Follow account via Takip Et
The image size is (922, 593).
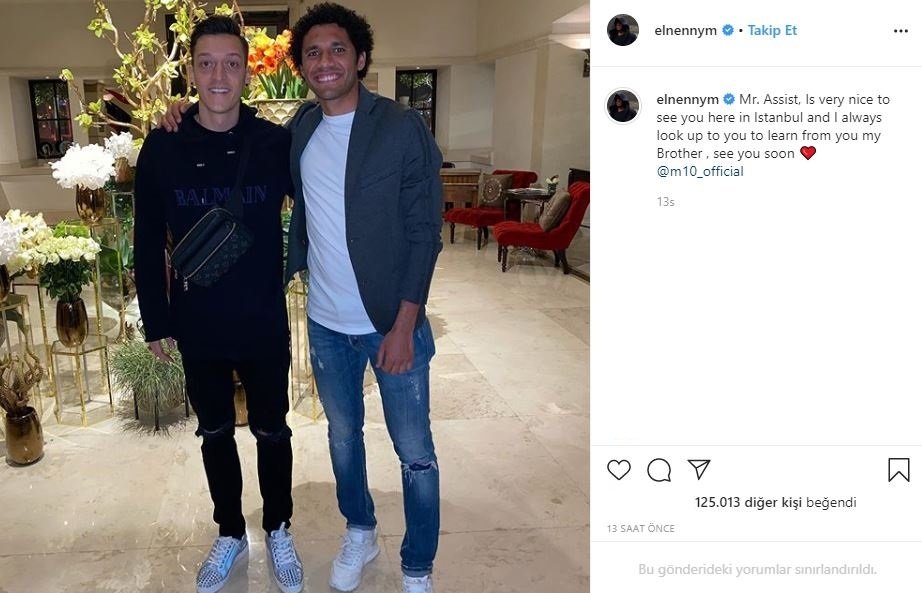[772, 30]
